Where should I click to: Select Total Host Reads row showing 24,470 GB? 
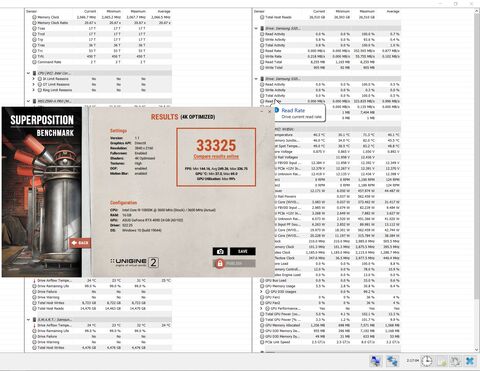[x=102, y=308]
